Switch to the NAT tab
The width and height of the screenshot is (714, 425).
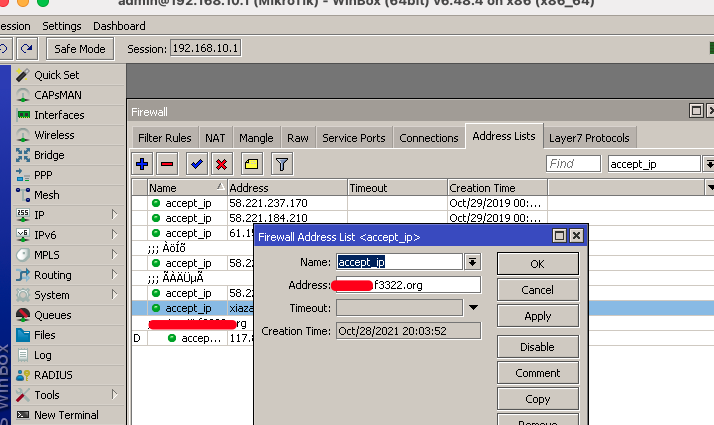[x=215, y=138]
